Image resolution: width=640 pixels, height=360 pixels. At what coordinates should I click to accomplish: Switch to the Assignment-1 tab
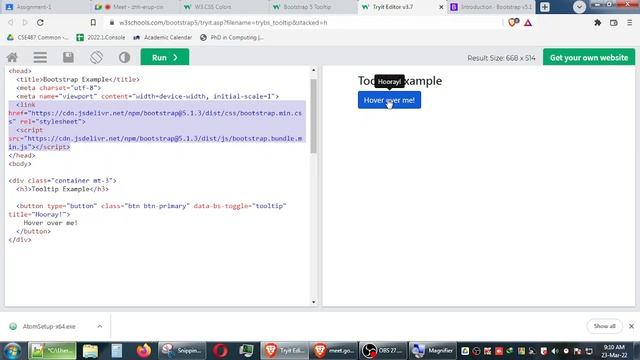click(45, 7)
